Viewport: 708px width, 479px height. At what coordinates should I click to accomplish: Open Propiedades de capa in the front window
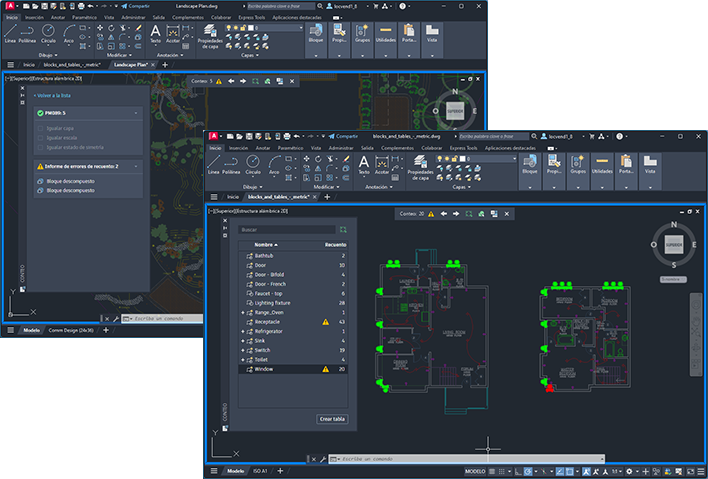pos(420,167)
